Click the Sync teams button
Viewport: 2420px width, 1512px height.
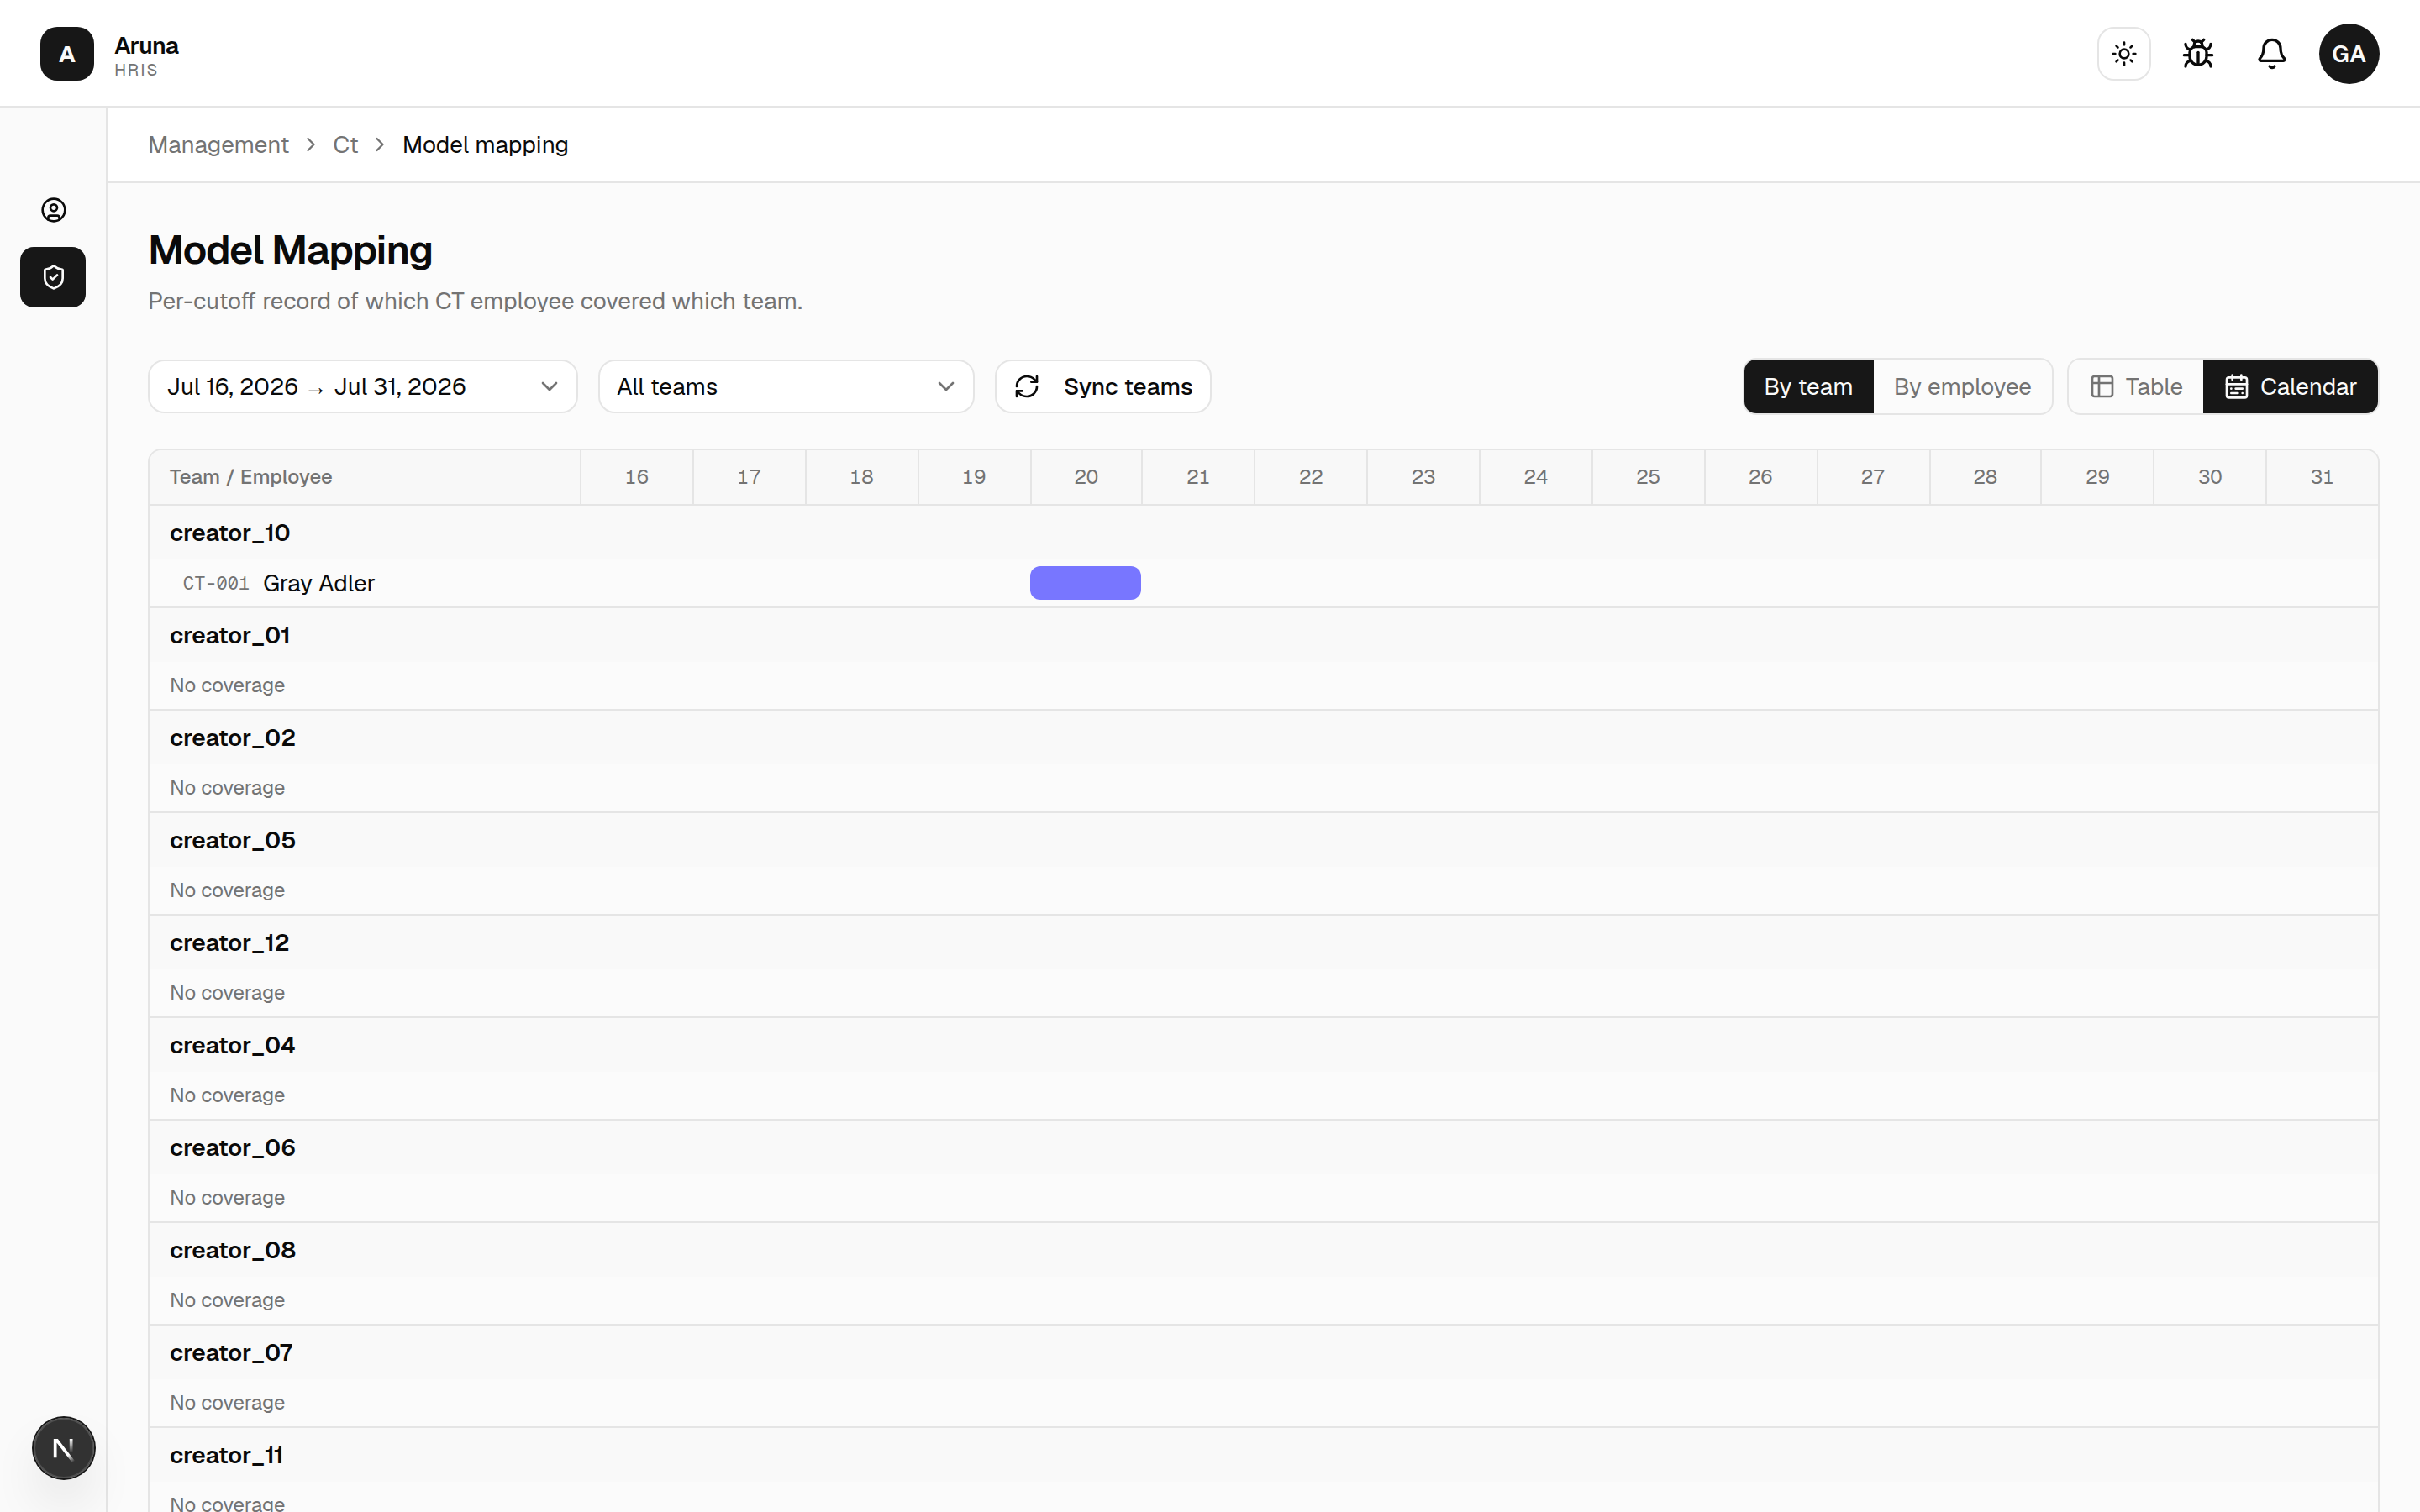pos(1103,386)
